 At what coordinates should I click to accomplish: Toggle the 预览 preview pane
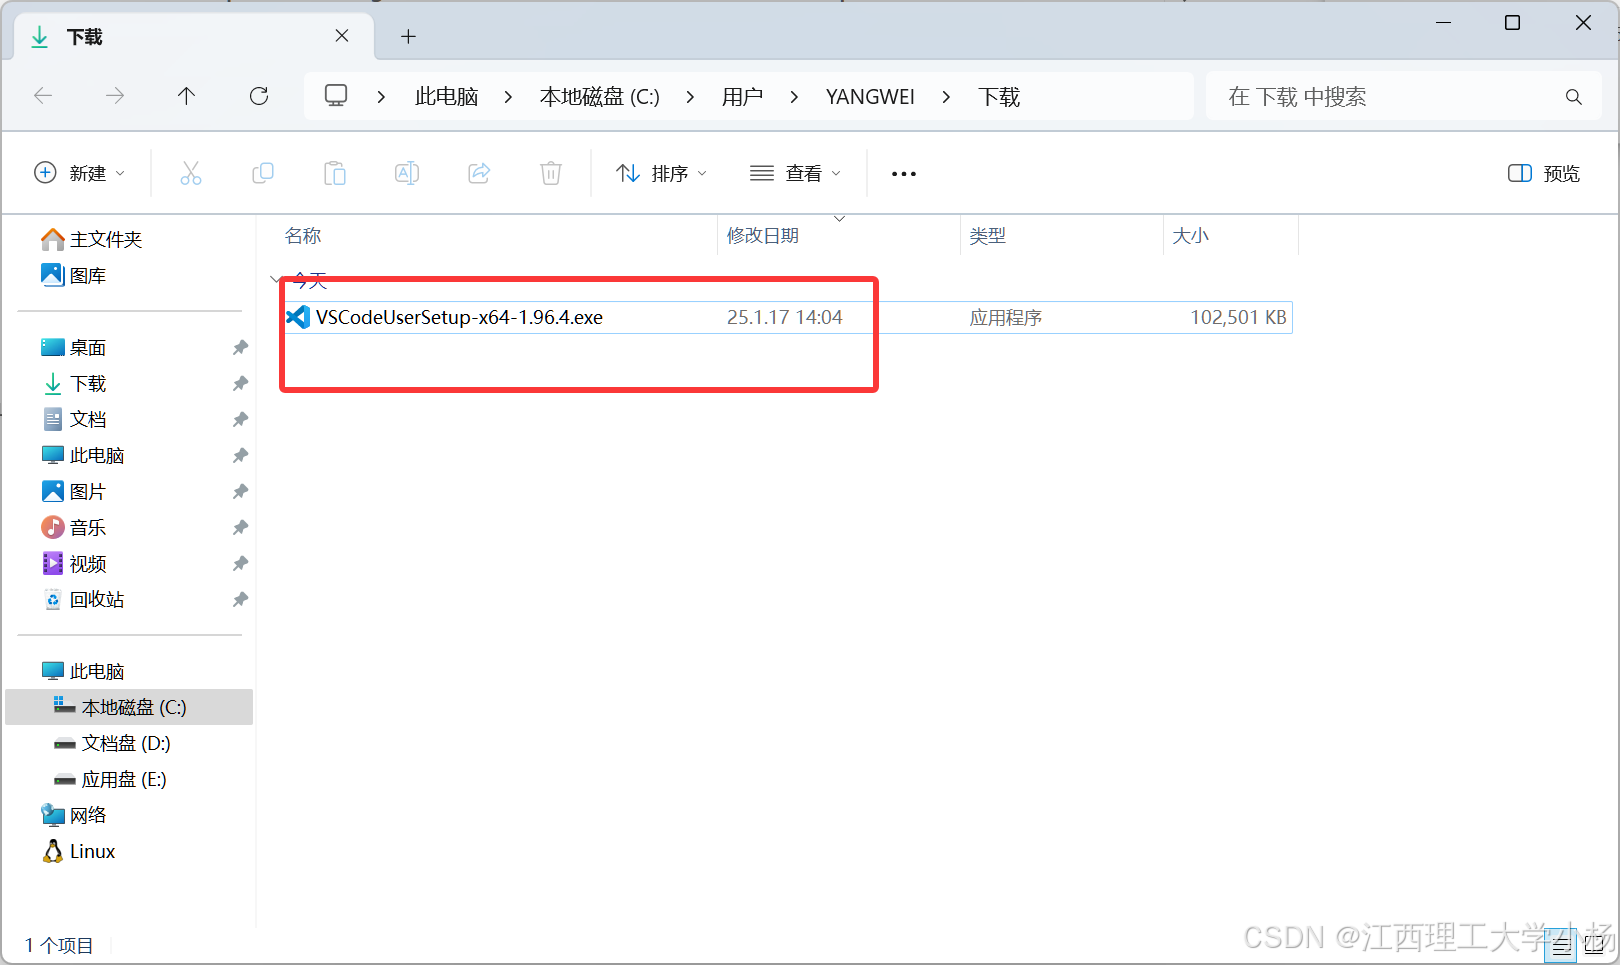pyautogui.click(x=1543, y=173)
